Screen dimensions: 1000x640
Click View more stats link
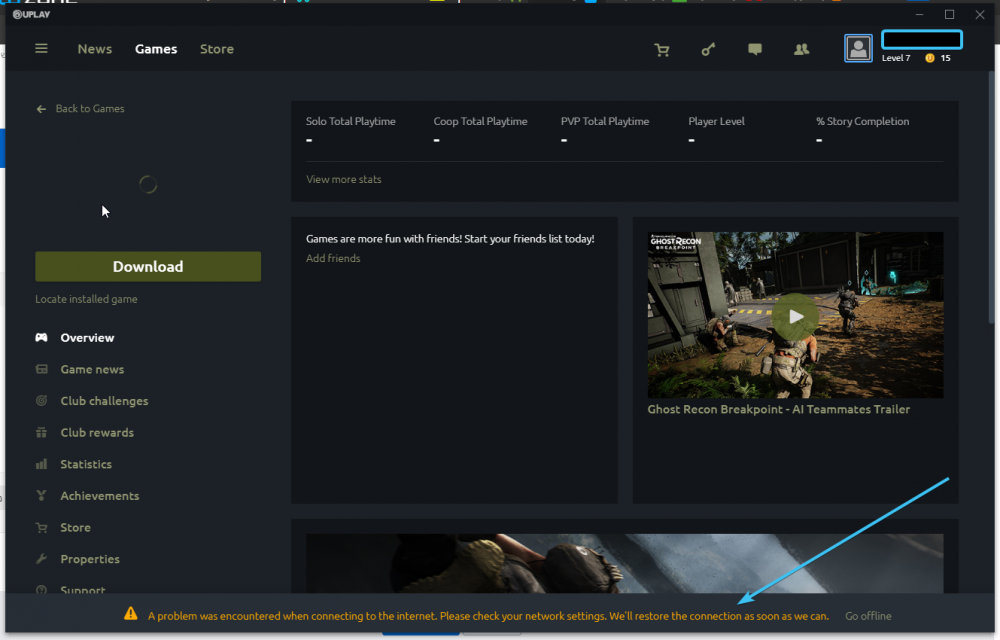point(344,179)
